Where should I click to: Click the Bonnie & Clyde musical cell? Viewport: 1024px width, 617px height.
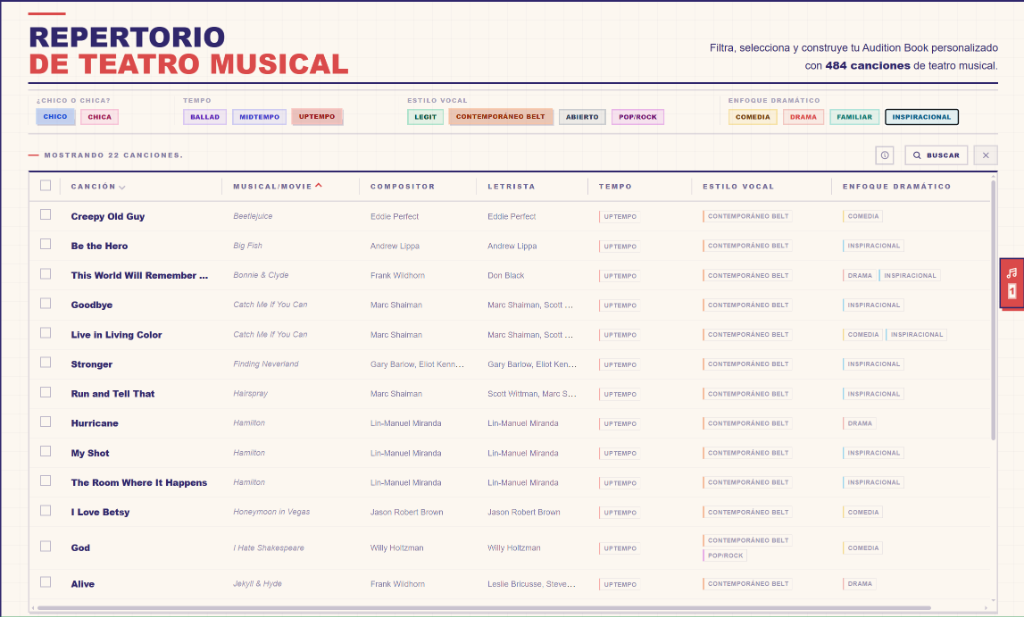coord(261,276)
